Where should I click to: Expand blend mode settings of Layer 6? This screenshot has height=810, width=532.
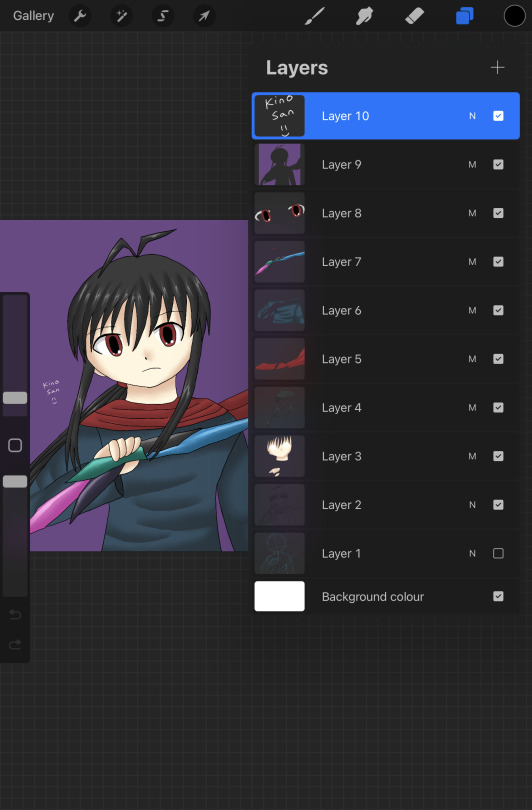pyautogui.click(x=472, y=310)
